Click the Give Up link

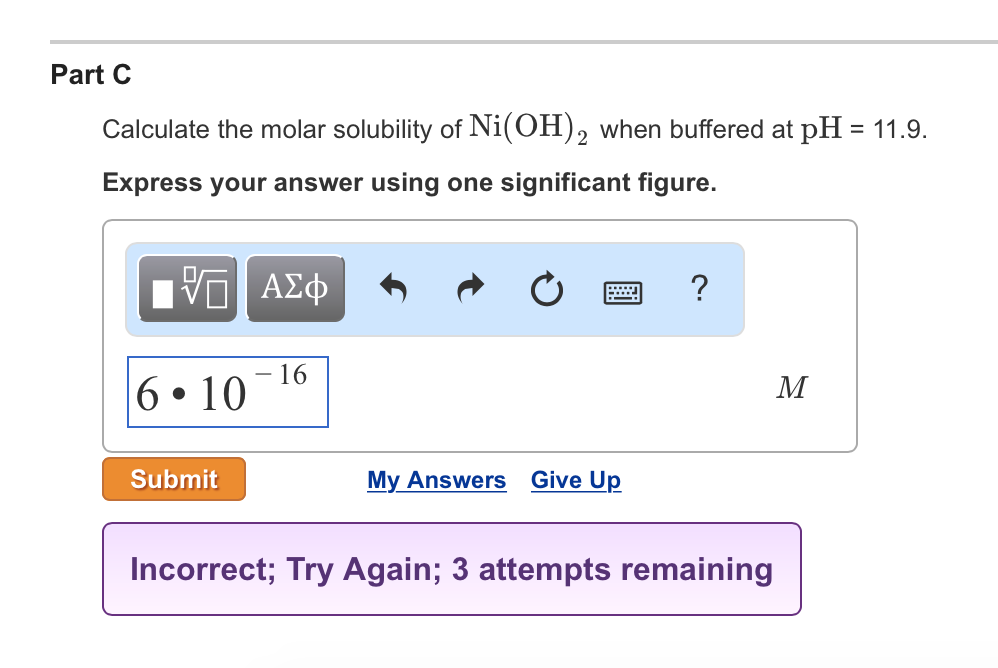point(575,480)
